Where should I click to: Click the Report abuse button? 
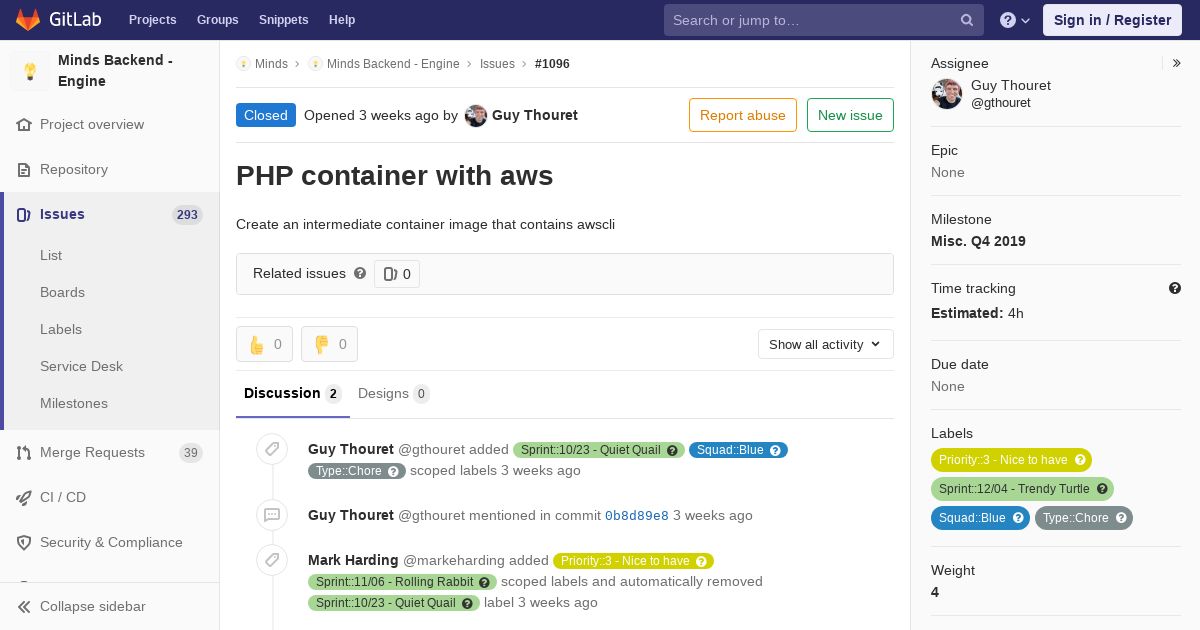(743, 115)
